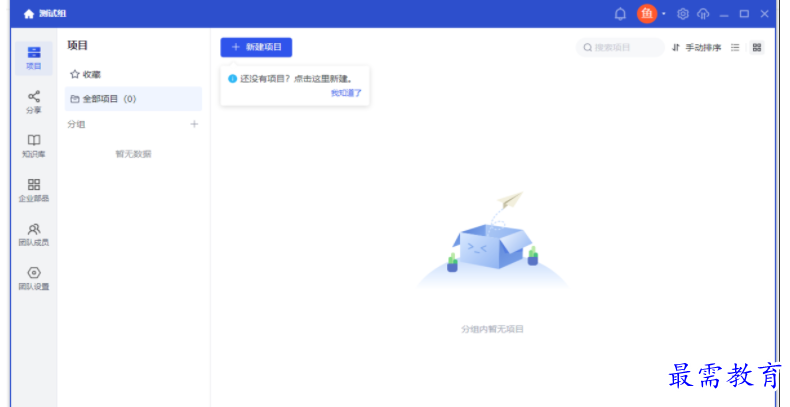This screenshot has height=407, width=790.
Task: Expand the avatar dropdown arrow
Action: [664, 14]
